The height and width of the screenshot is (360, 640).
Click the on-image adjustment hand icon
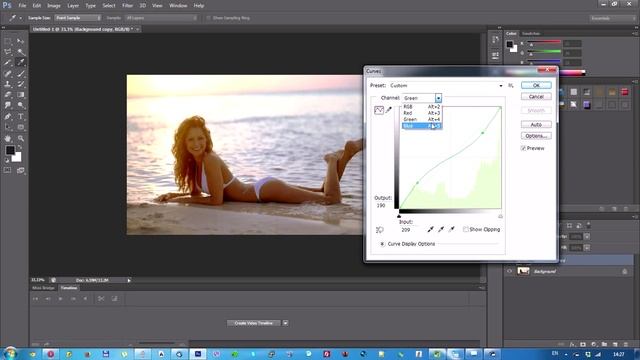[380, 230]
